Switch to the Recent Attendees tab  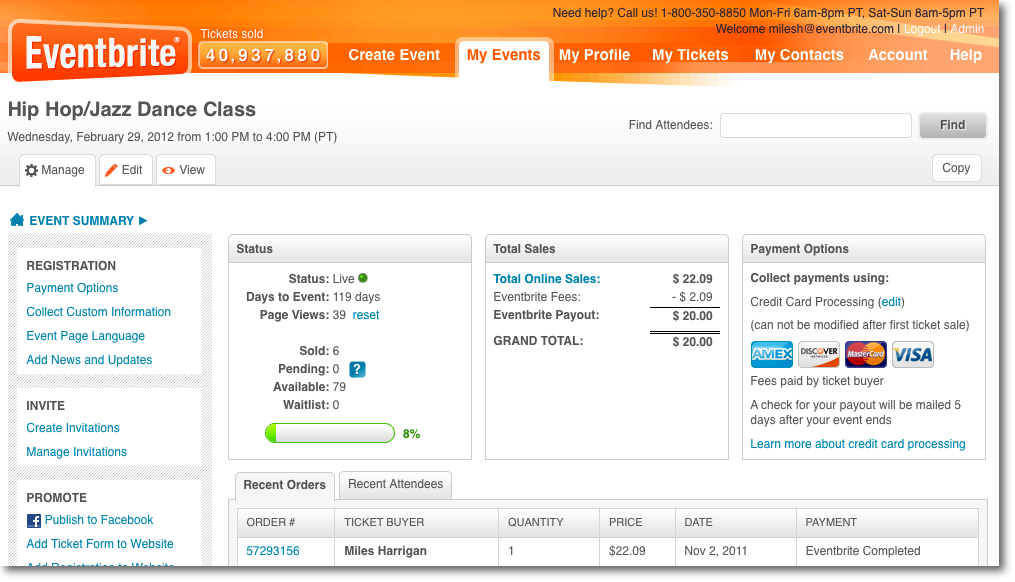click(396, 484)
